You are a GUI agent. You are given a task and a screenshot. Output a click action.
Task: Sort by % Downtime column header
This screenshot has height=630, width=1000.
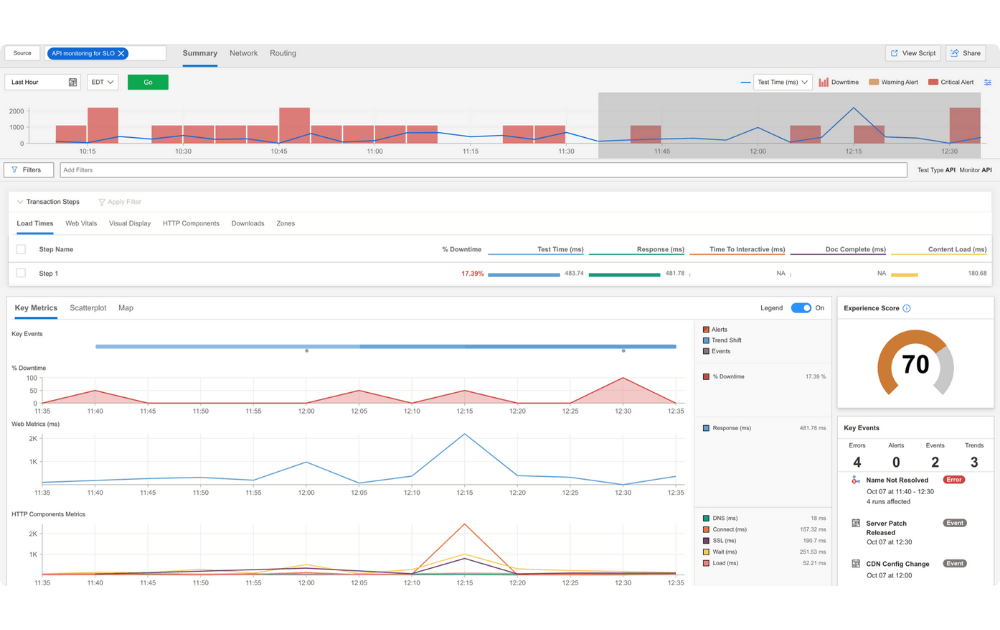pos(462,249)
